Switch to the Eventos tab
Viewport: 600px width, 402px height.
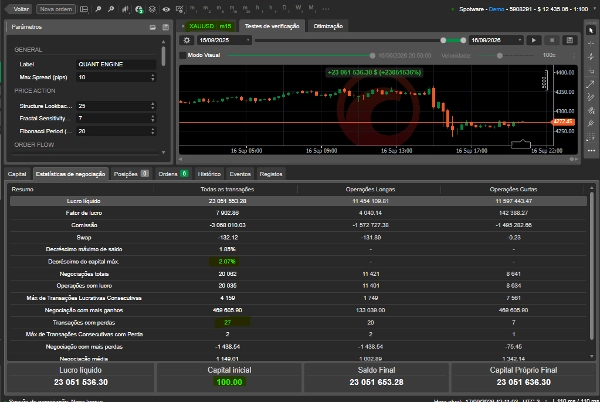pos(240,174)
